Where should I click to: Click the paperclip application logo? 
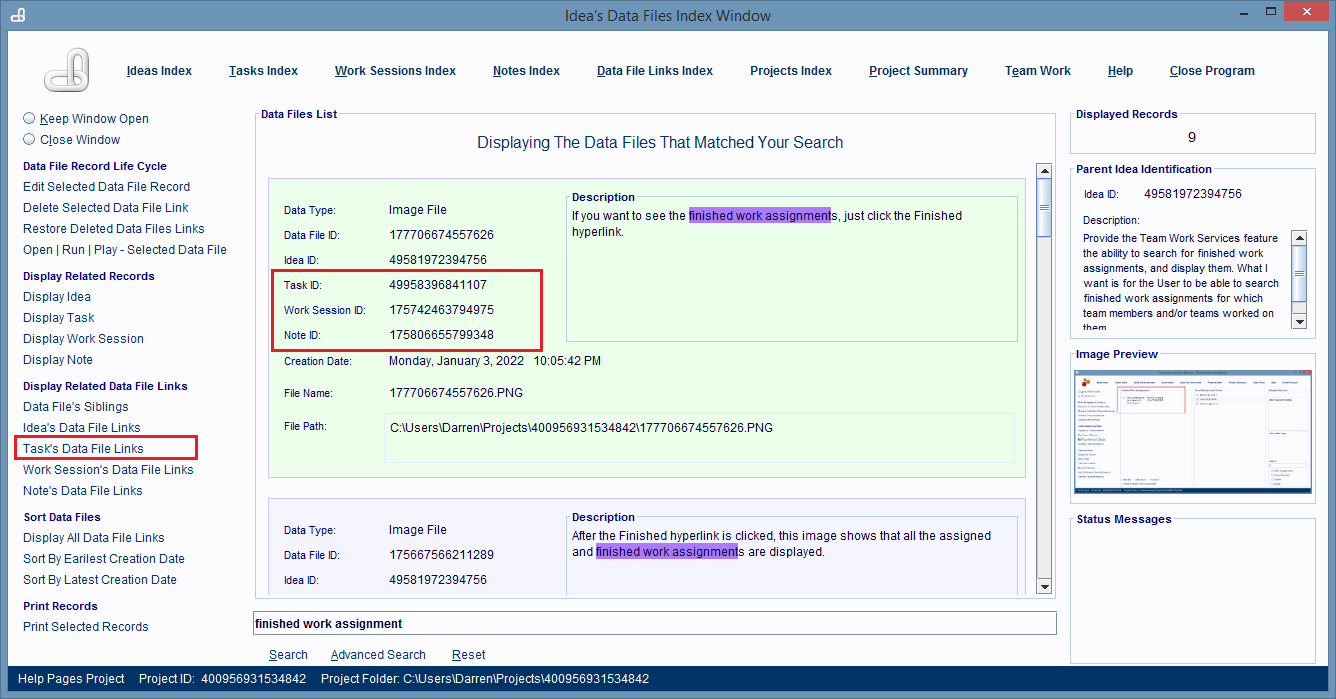tap(69, 71)
